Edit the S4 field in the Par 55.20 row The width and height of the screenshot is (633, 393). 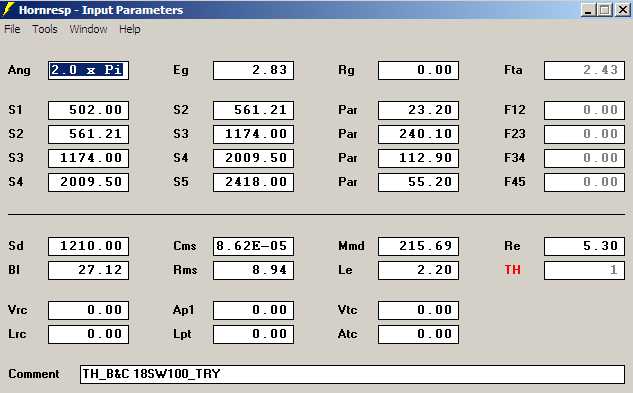pyautogui.click(x=88, y=182)
